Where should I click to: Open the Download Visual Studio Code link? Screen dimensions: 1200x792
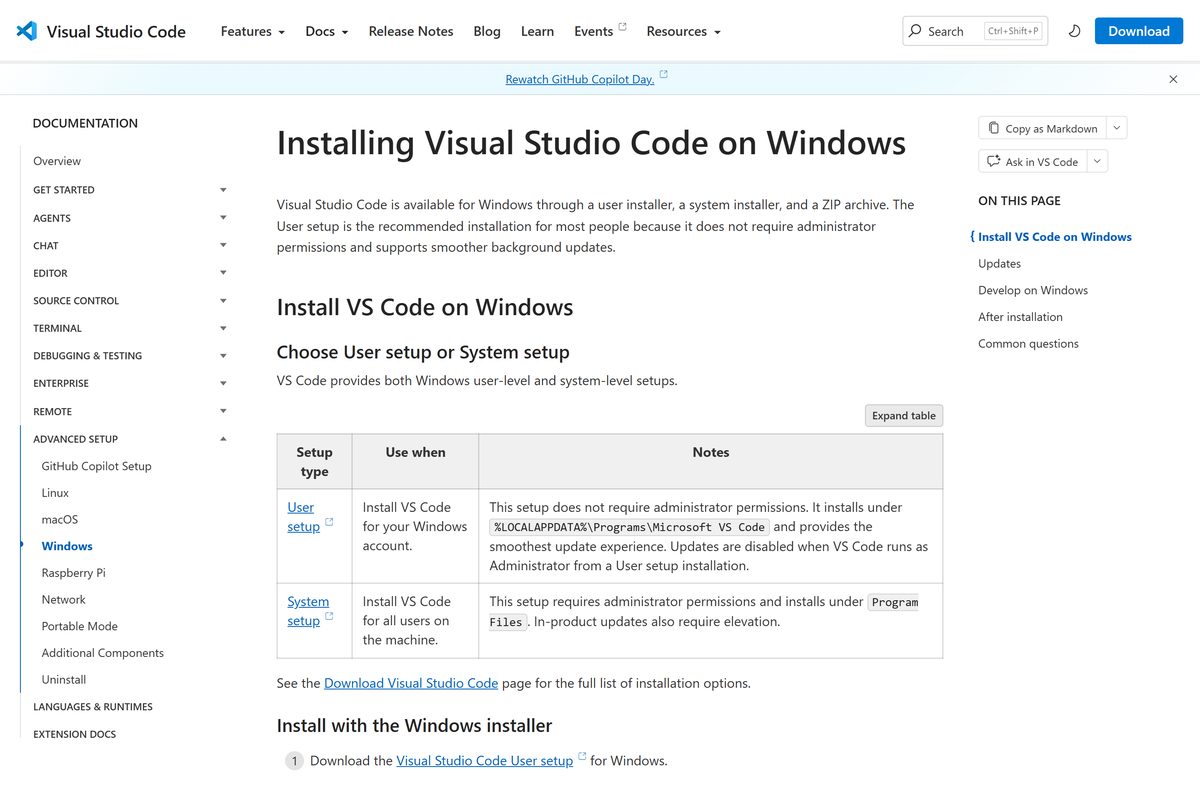[411, 683]
